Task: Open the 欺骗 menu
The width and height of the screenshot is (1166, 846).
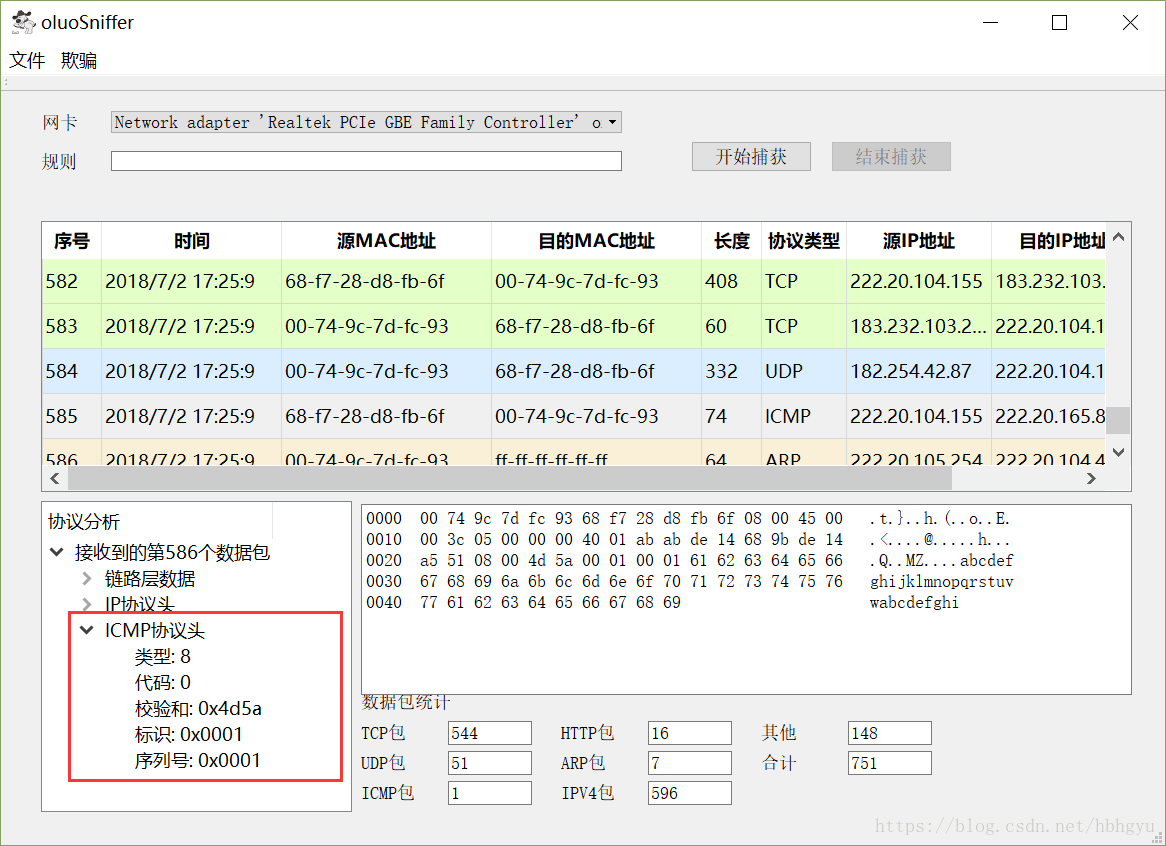Action: pos(79,60)
